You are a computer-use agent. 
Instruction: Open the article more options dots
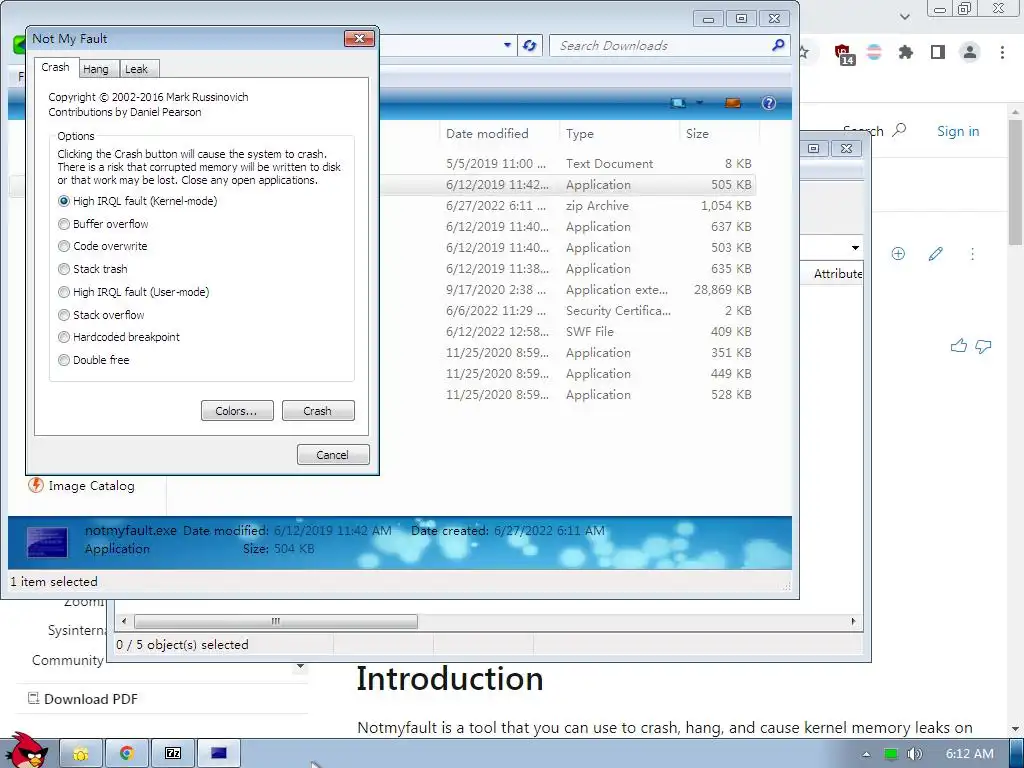[x=972, y=254]
